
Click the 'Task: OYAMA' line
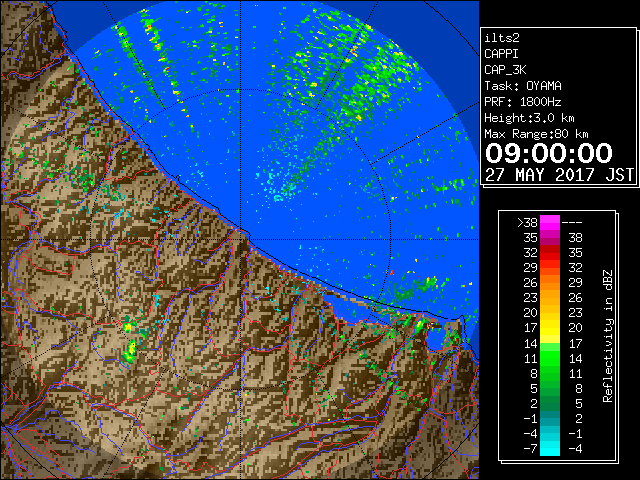coord(523,86)
